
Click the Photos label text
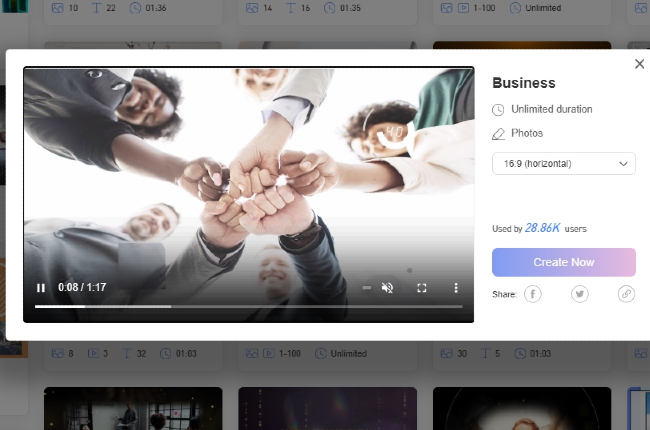point(527,133)
